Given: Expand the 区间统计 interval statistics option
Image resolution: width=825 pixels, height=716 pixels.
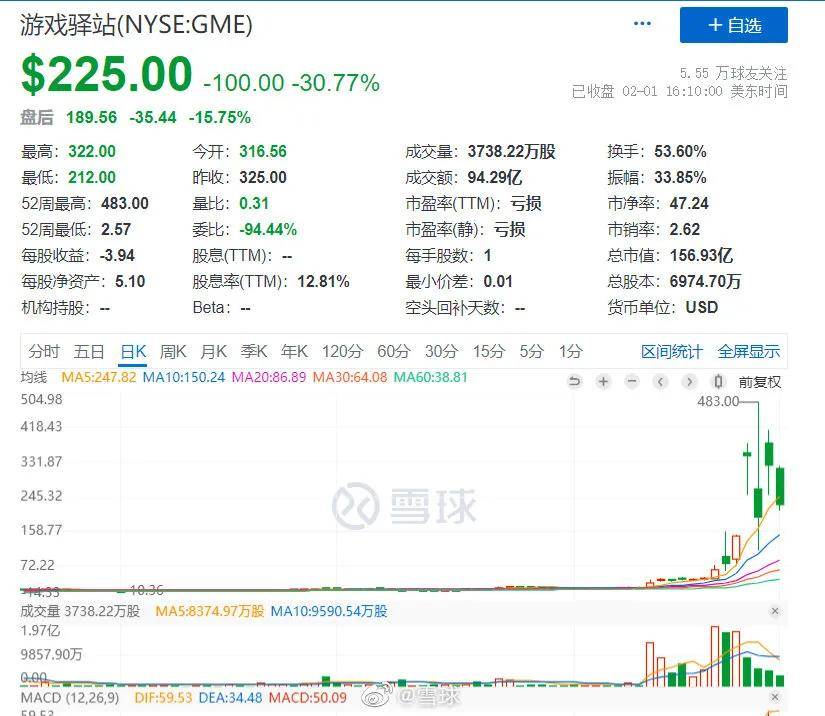Looking at the screenshot, I should [x=673, y=352].
